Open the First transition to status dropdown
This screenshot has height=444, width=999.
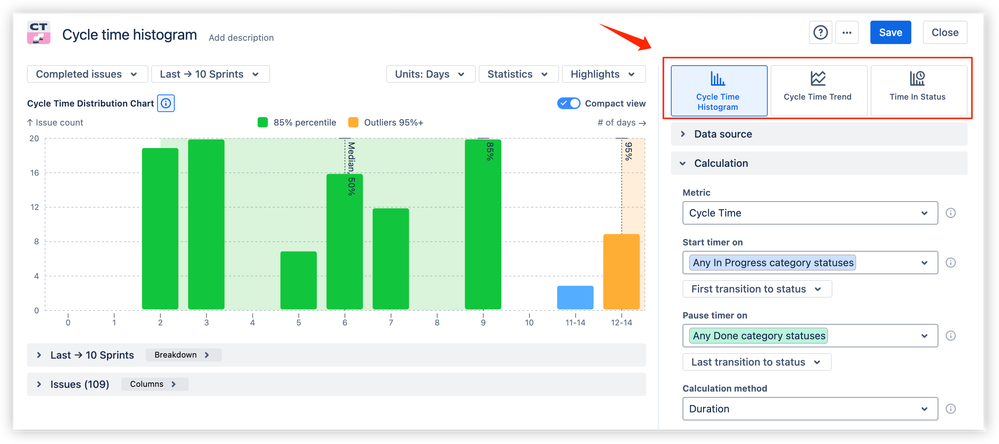[x=757, y=289]
